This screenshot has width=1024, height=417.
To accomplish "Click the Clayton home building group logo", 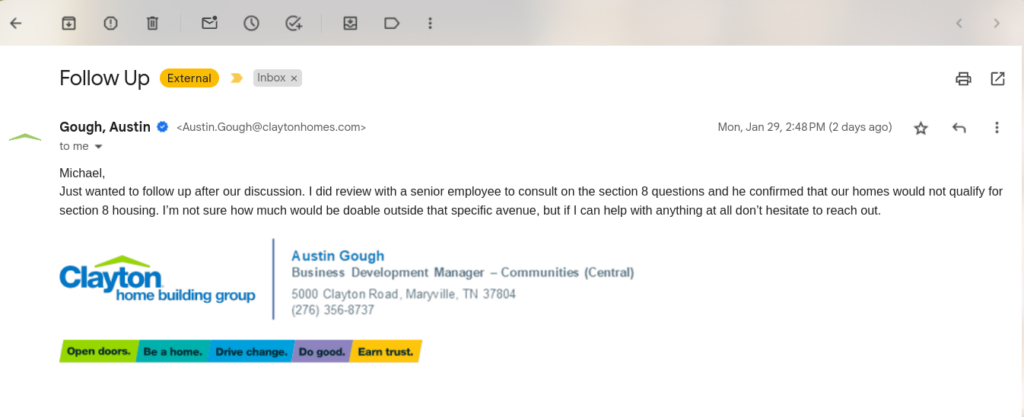I will click(157, 279).
